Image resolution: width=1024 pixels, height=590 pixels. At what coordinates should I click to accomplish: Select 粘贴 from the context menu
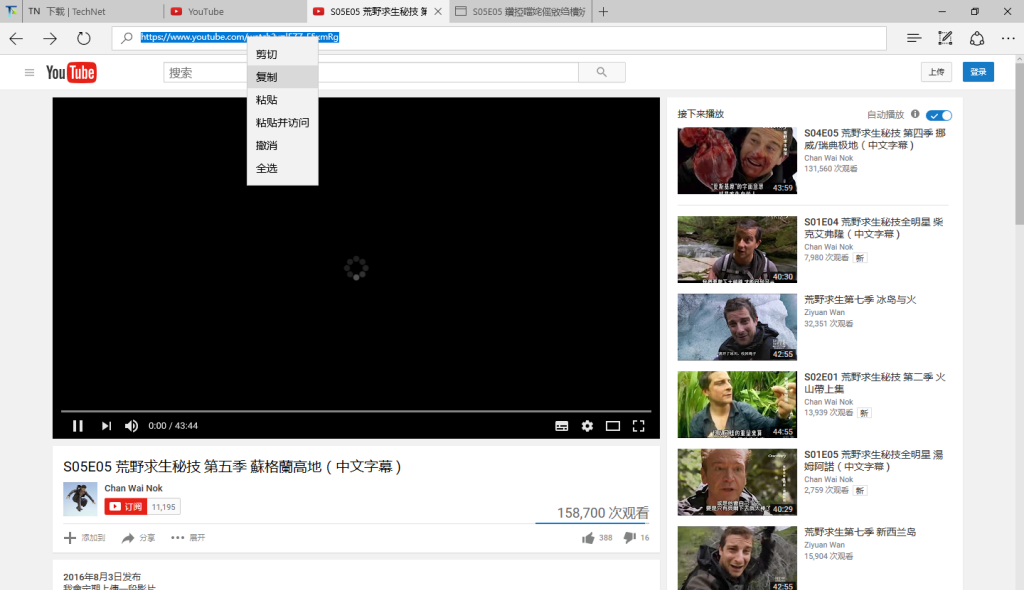click(x=283, y=100)
